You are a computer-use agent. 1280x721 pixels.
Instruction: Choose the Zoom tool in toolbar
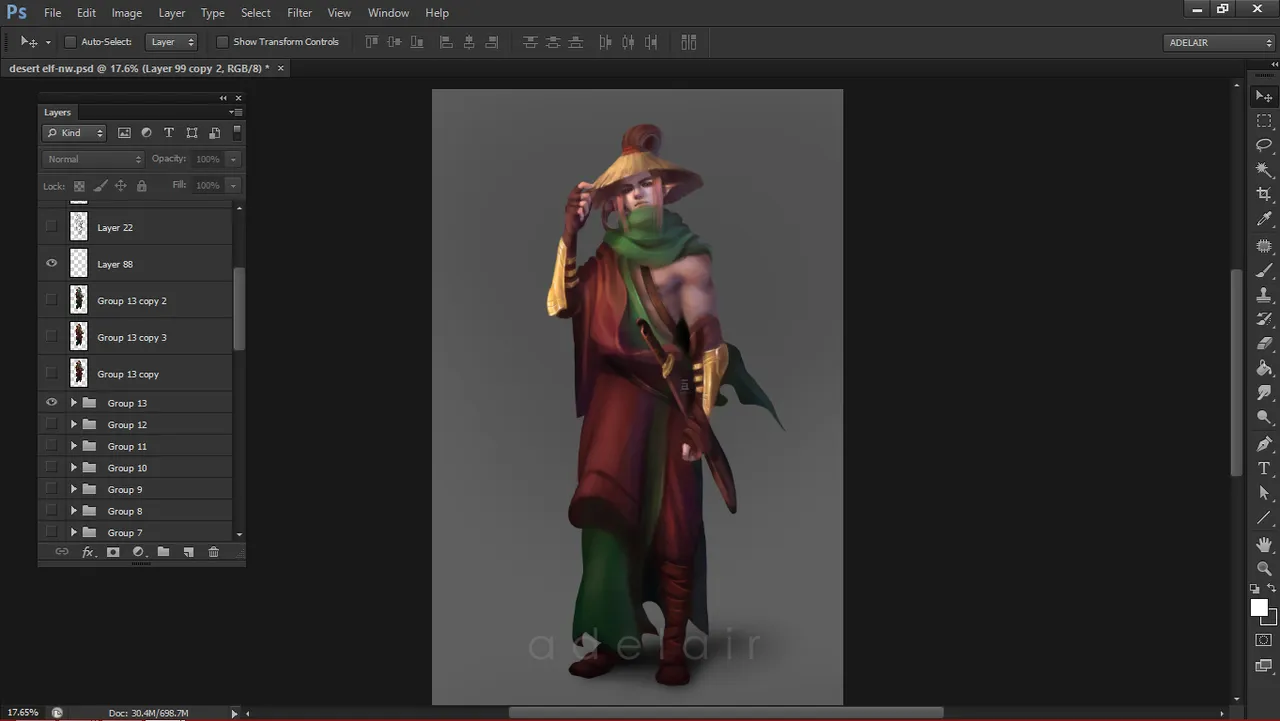coord(1264,568)
